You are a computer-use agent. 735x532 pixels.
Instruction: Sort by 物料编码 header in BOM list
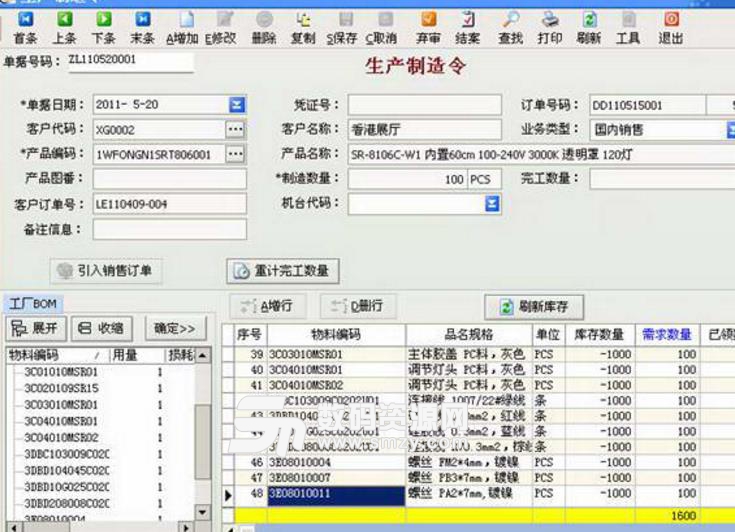pyautogui.click(x=57, y=355)
